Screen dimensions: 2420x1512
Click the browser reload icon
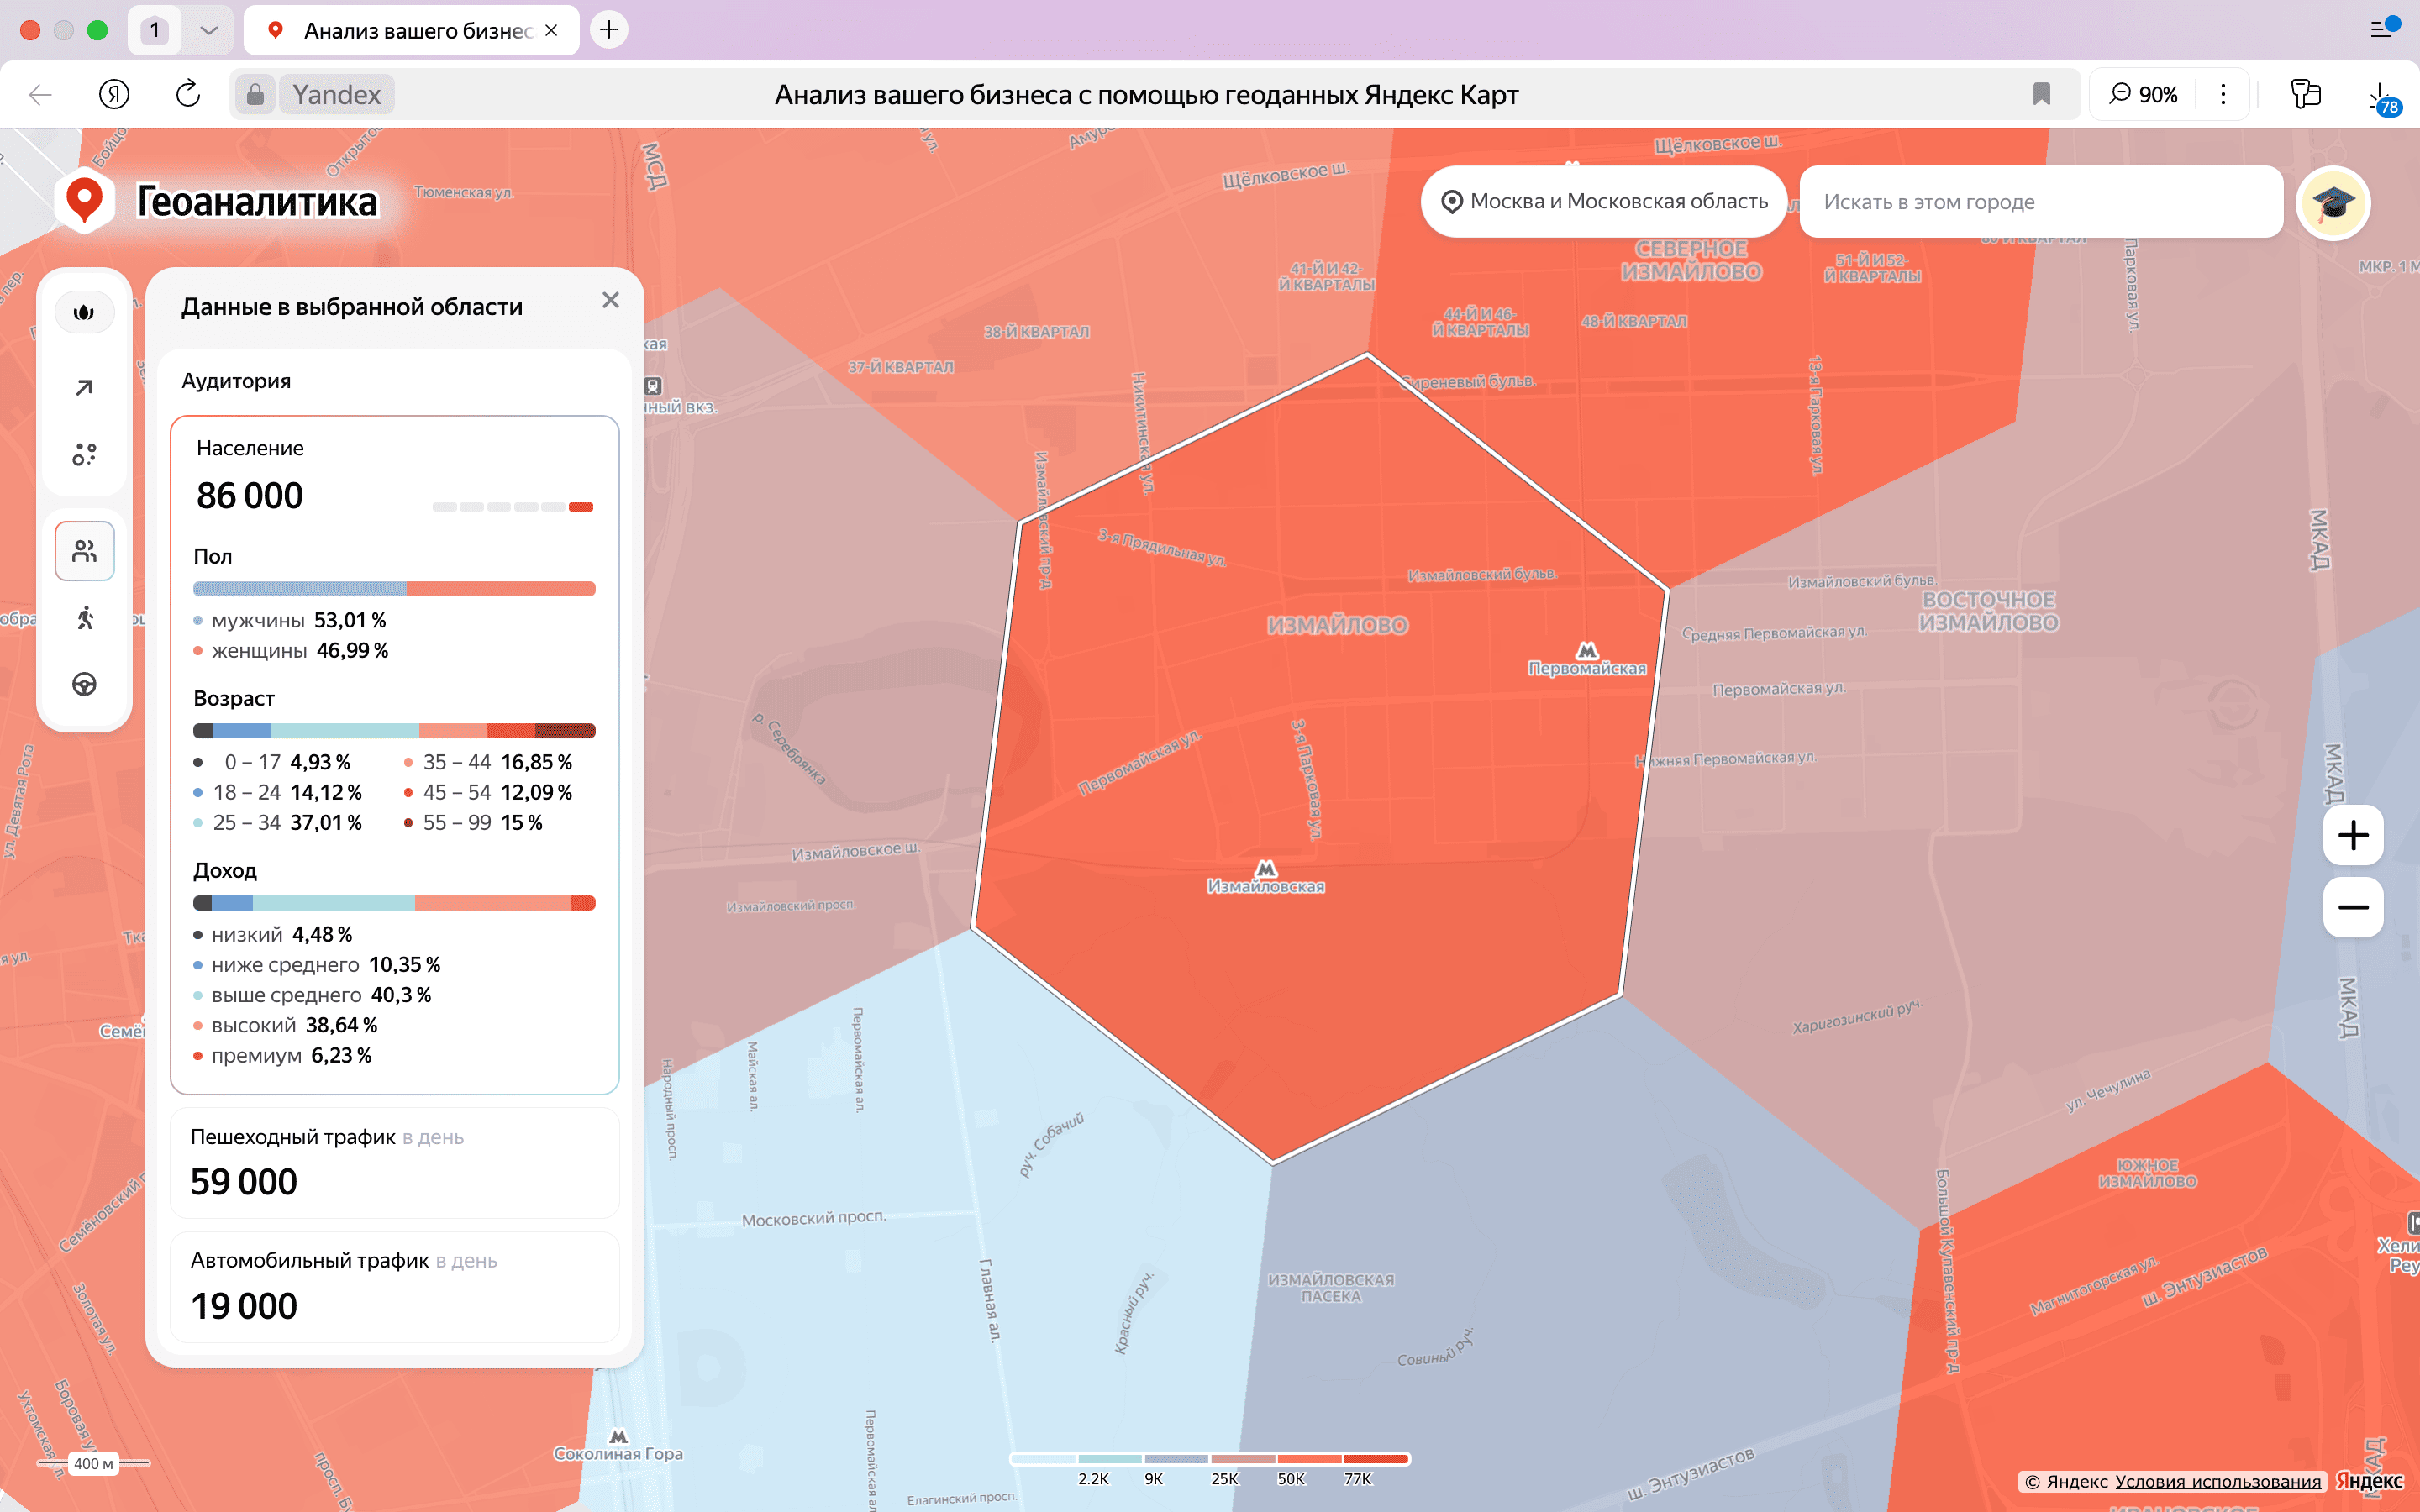click(x=188, y=94)
